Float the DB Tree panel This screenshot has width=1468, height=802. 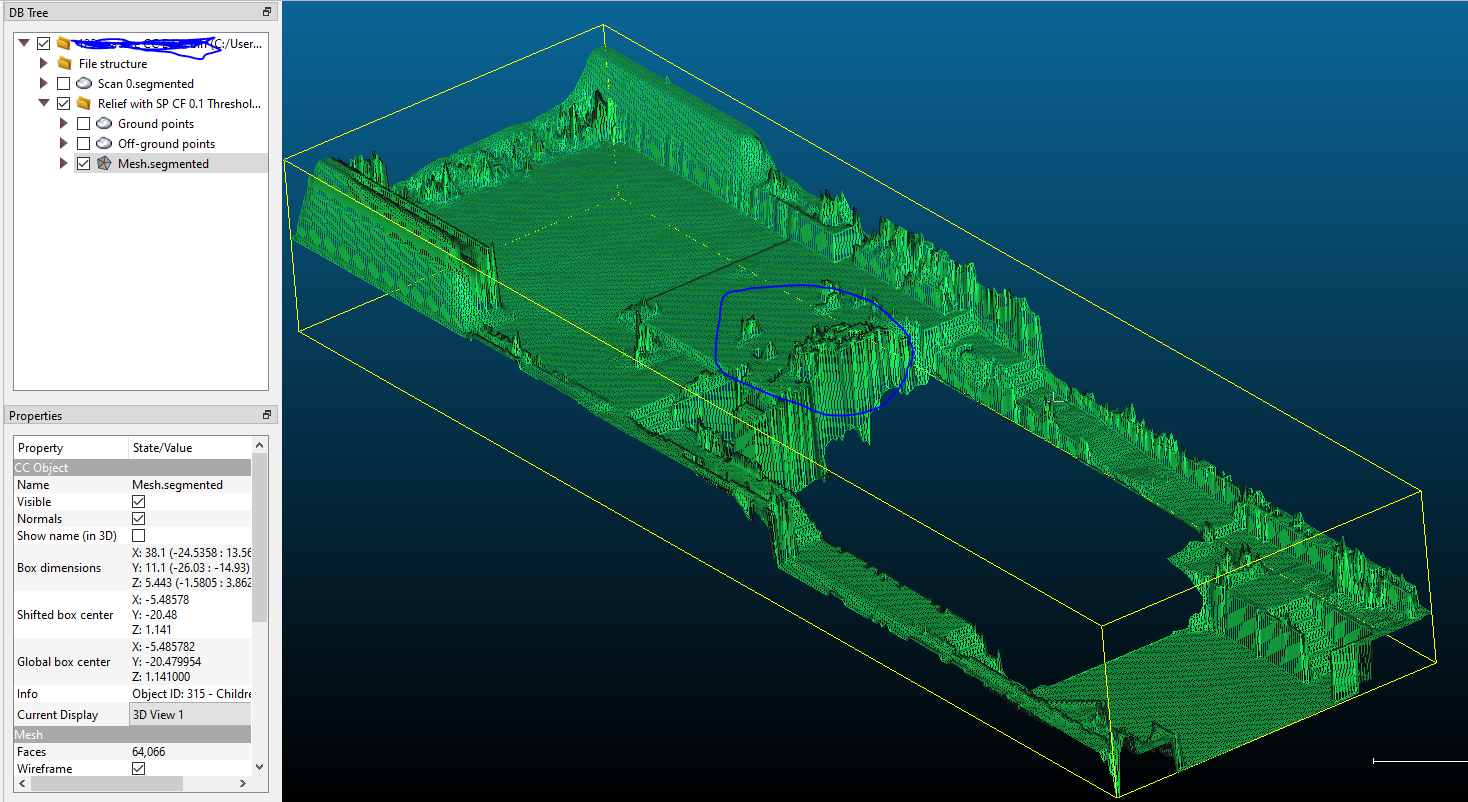tap(267, 12)
